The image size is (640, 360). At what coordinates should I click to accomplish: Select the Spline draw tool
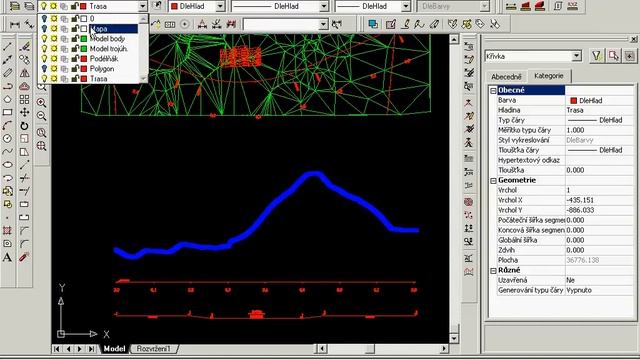point(7,151)
